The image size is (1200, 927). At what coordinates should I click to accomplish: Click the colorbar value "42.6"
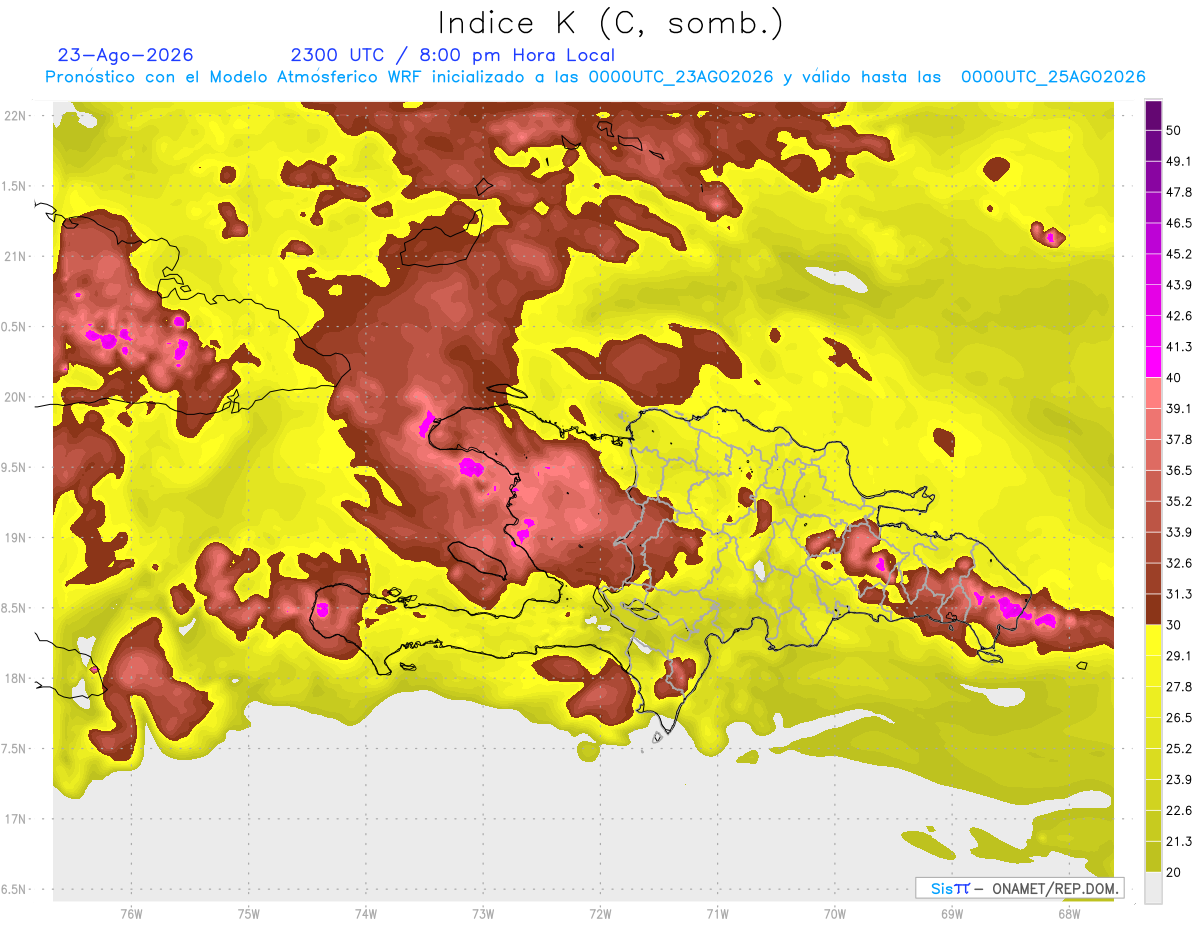coord(1180,316)
